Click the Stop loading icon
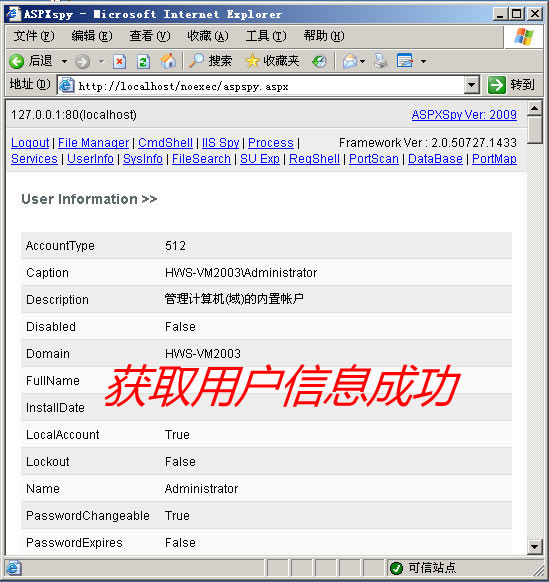Image resolution: width=549 pixels, height=582 pixels. 120,61
